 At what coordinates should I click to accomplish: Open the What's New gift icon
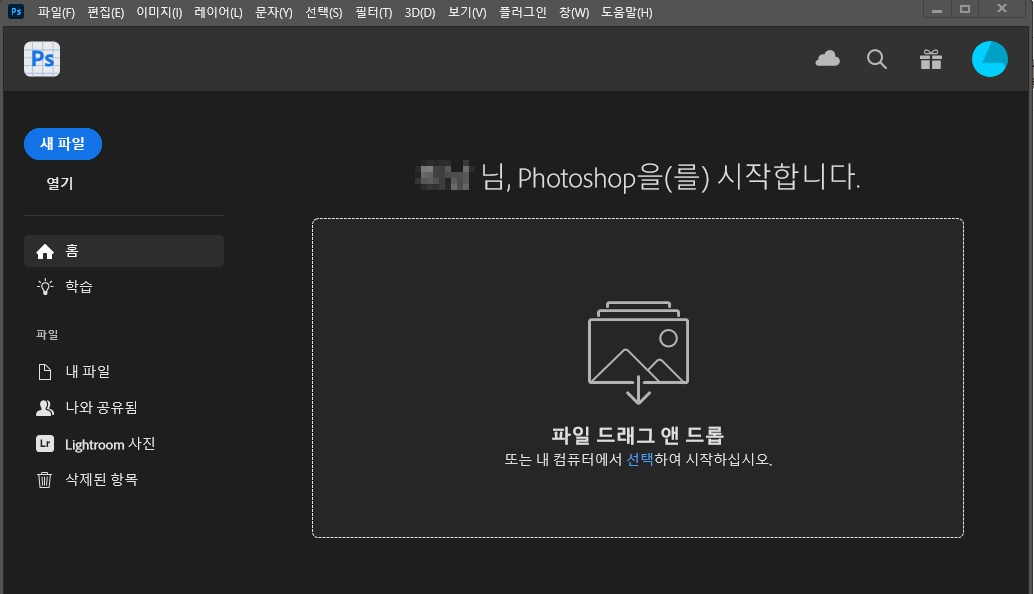click(930, 59)
